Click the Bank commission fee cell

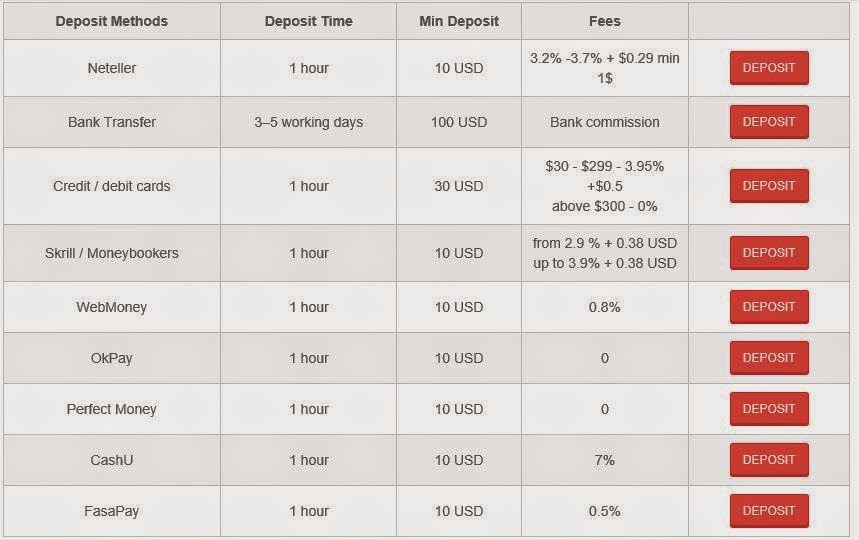pos(605,122)
